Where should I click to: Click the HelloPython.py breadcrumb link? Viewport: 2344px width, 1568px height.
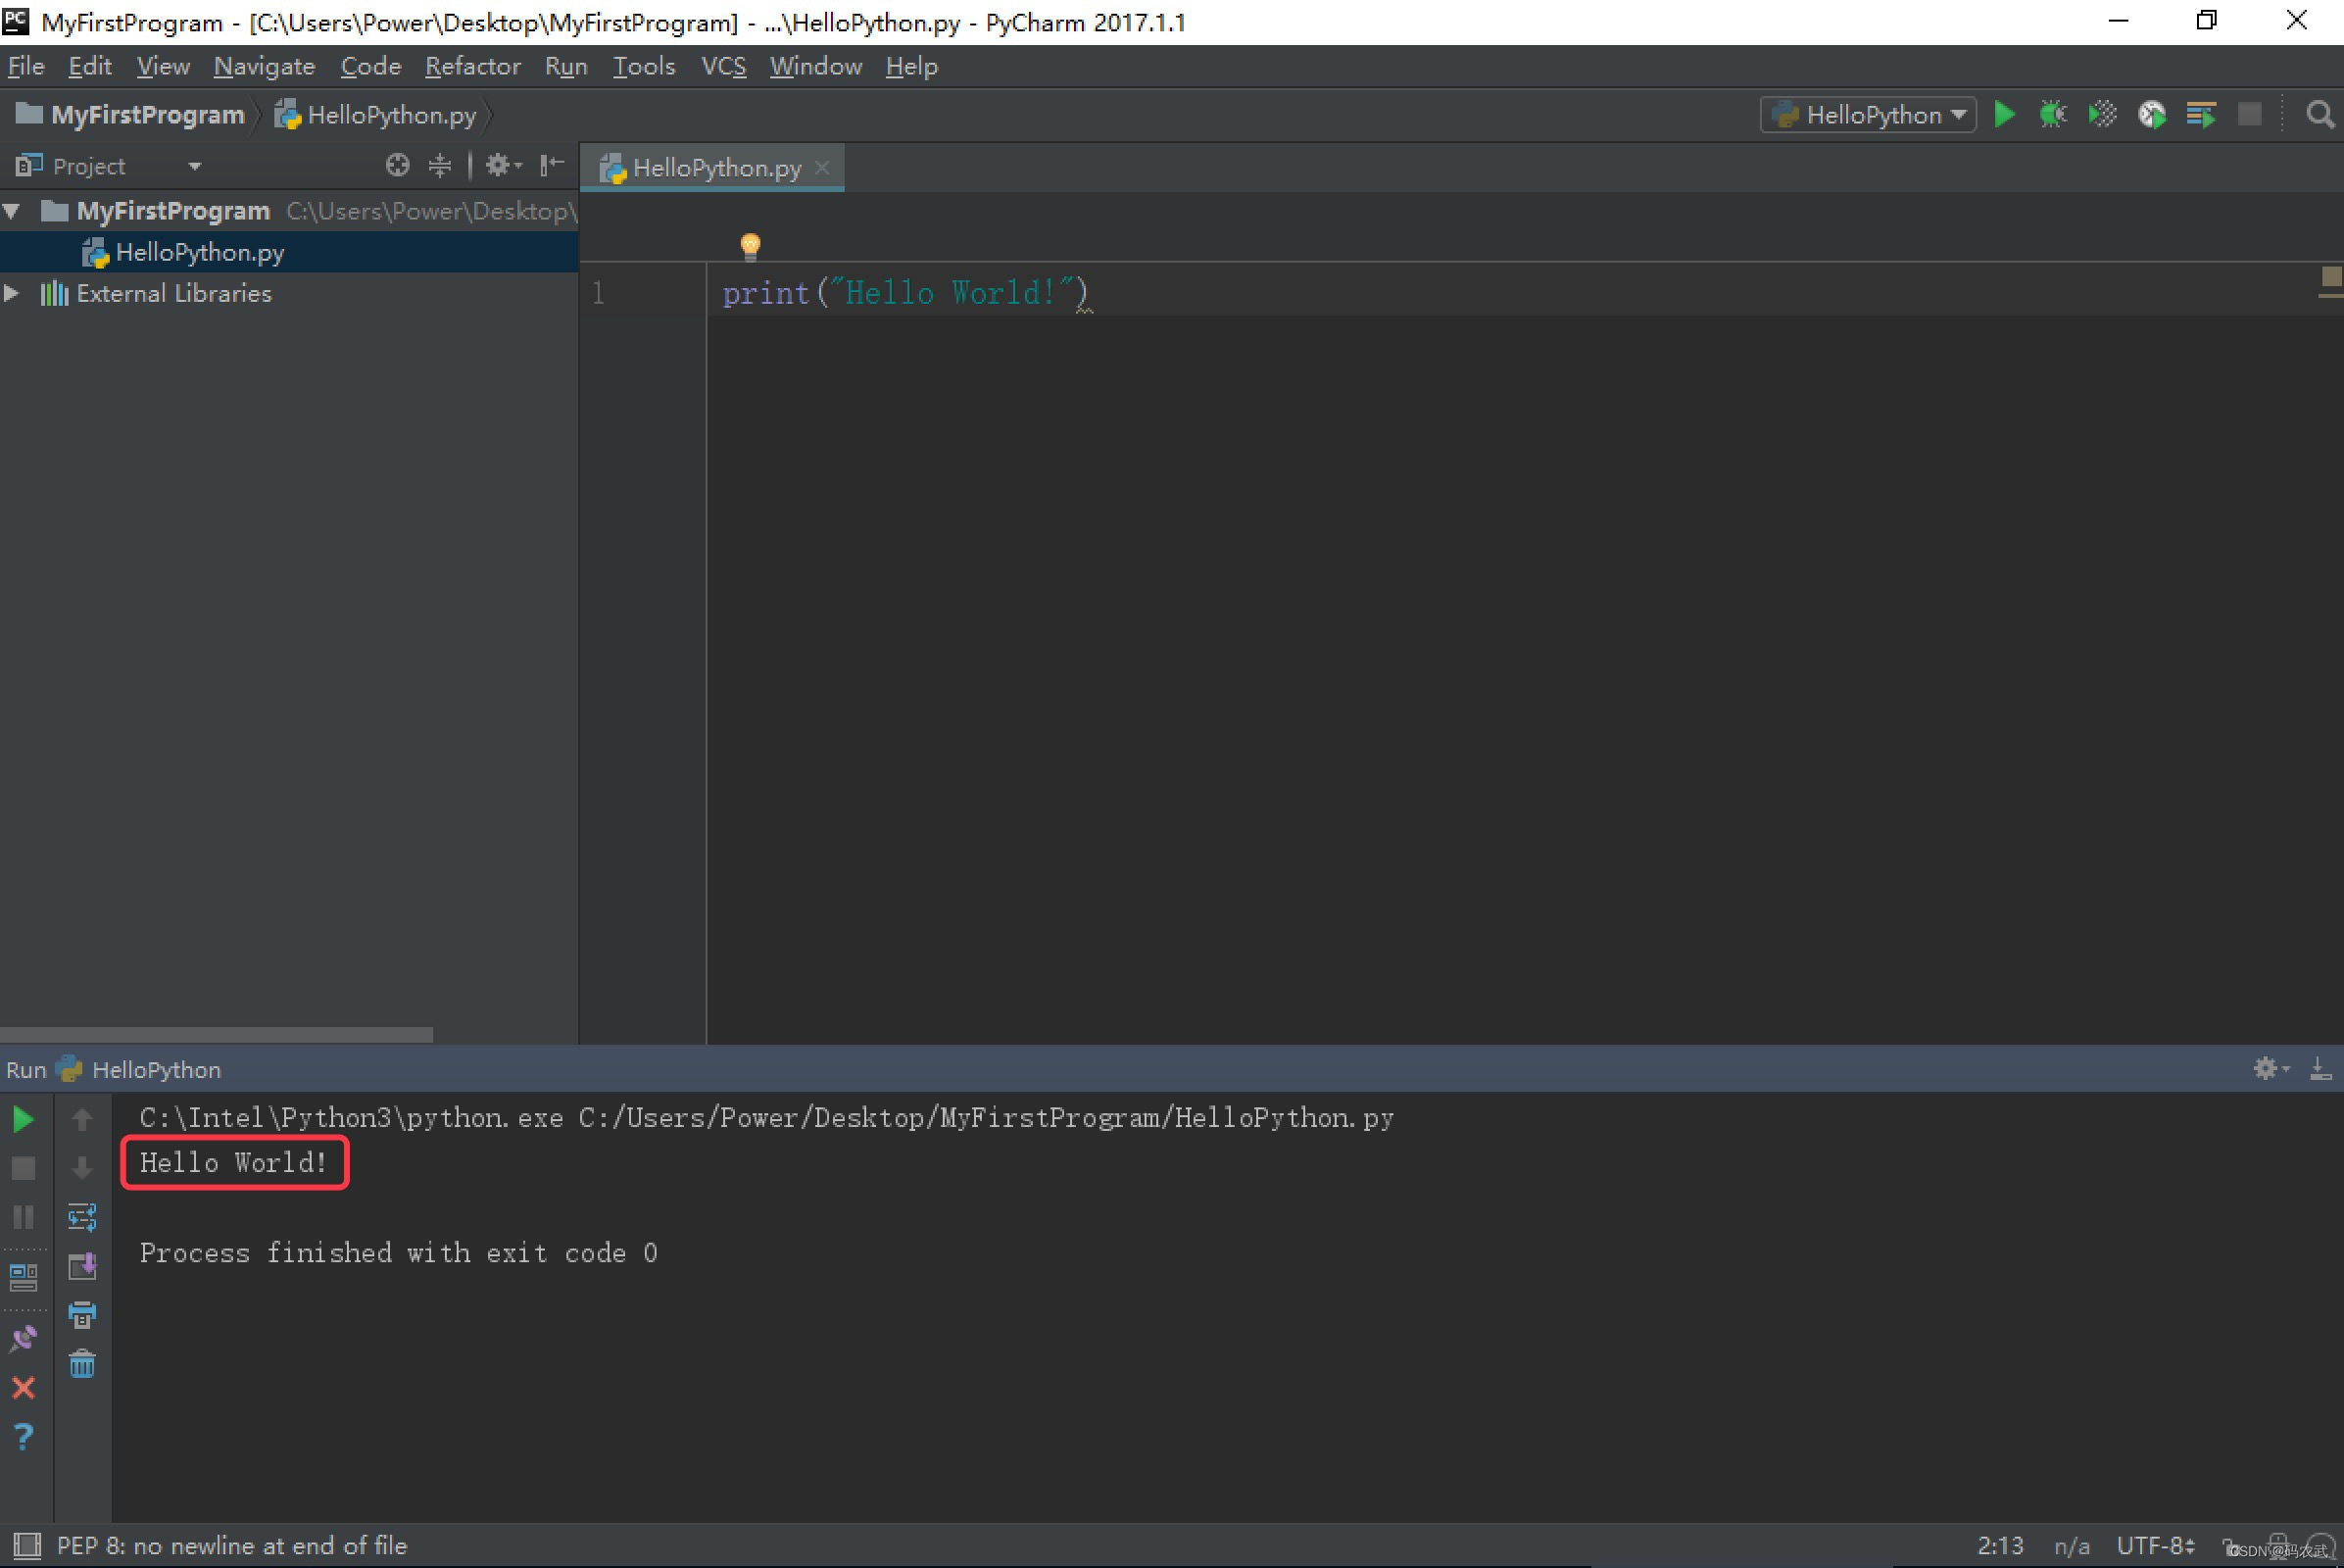click(390, 114)
